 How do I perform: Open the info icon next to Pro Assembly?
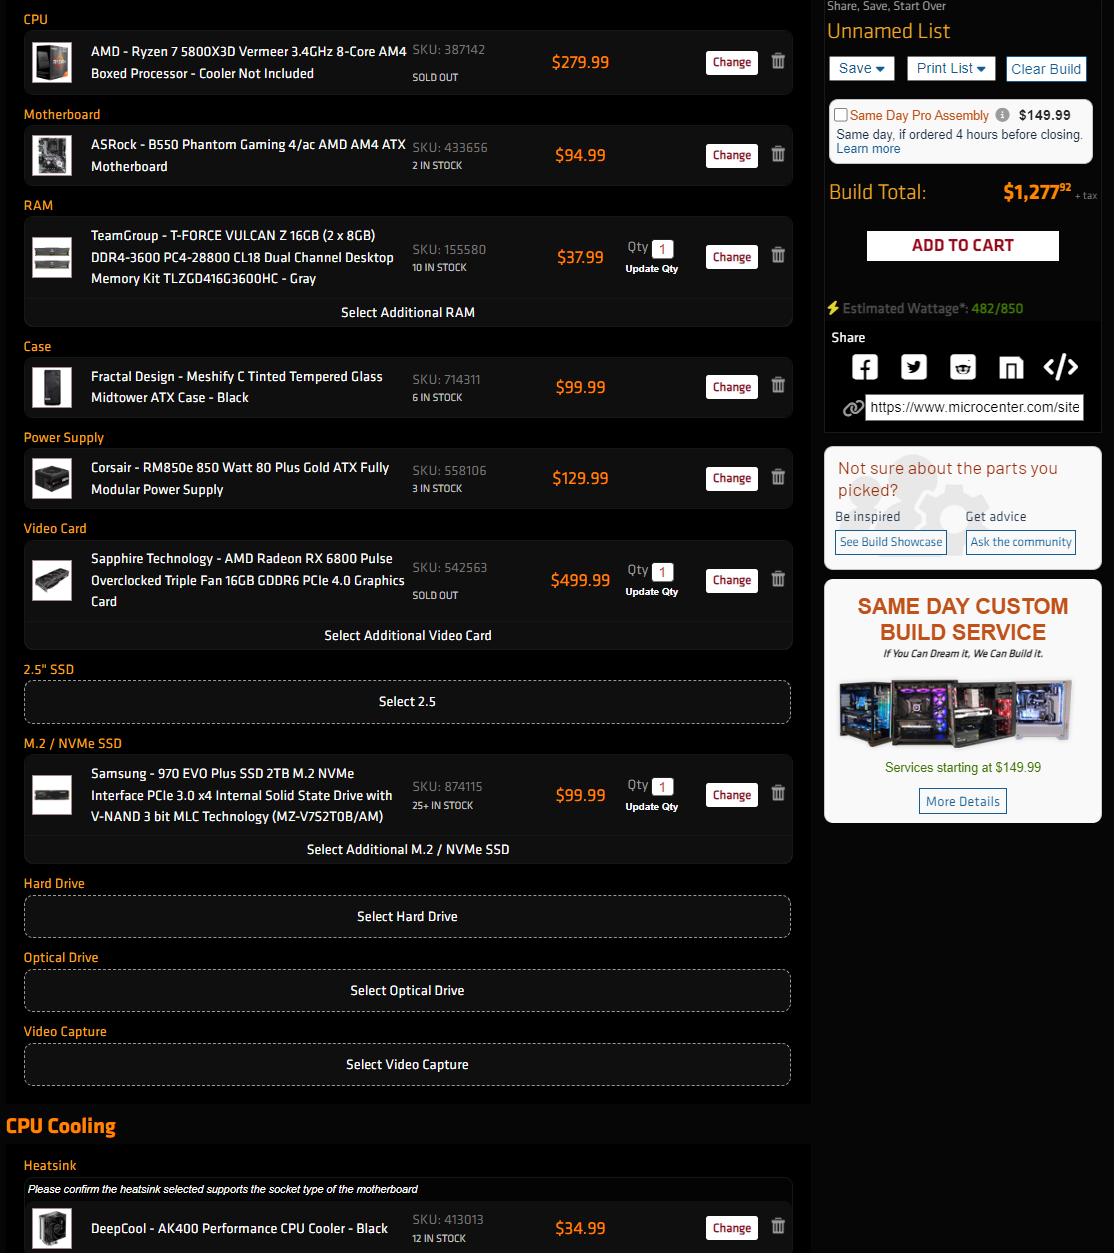pos(1002,115)
